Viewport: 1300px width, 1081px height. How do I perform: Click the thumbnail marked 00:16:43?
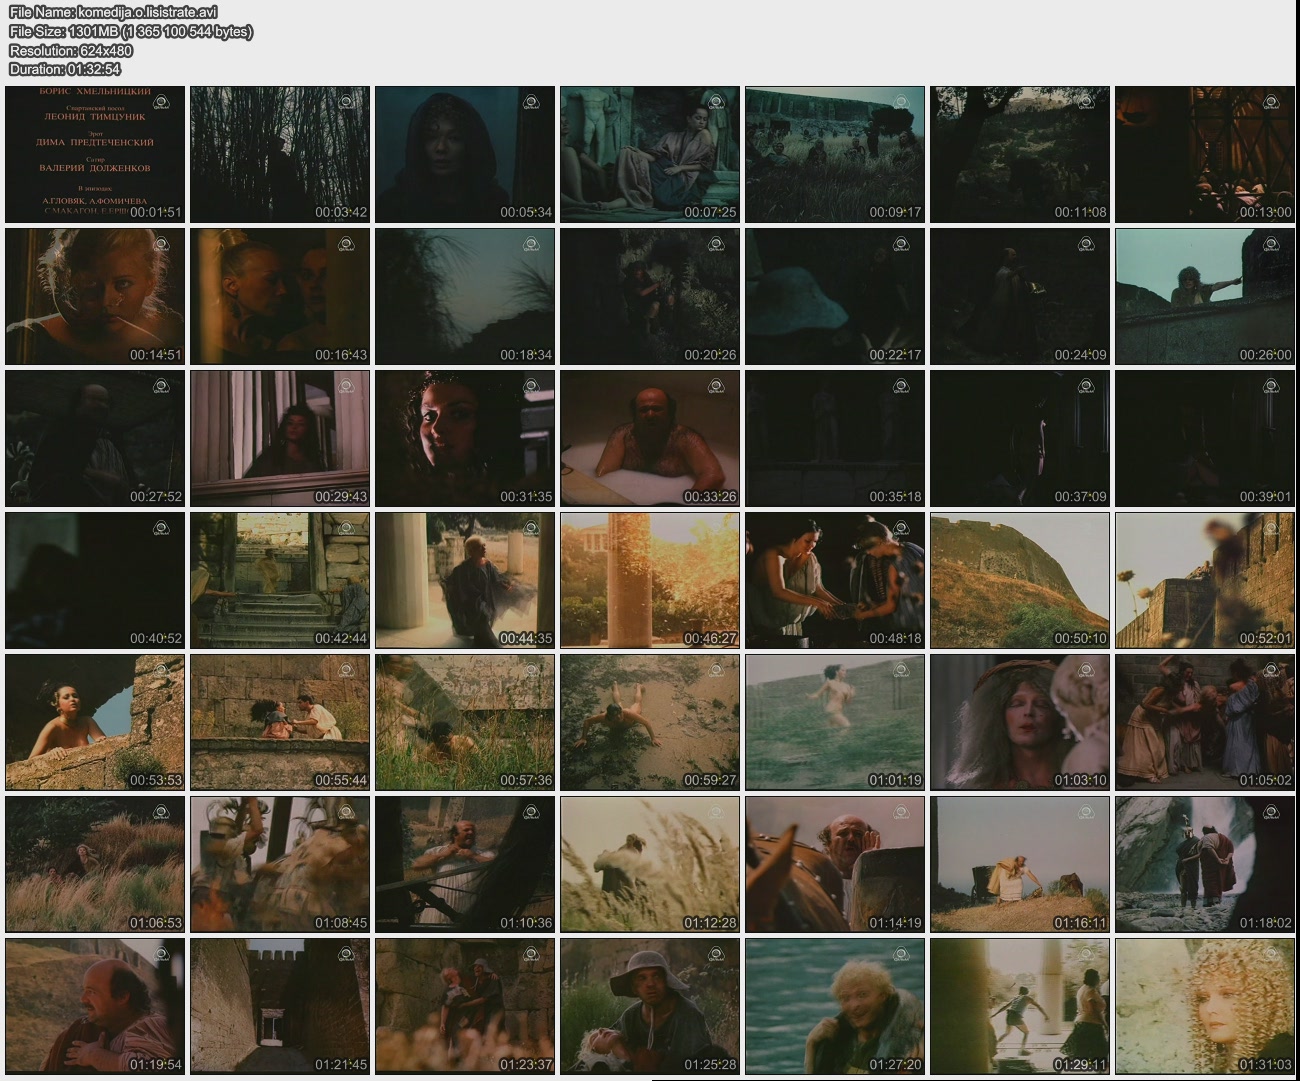coord(280,296)
